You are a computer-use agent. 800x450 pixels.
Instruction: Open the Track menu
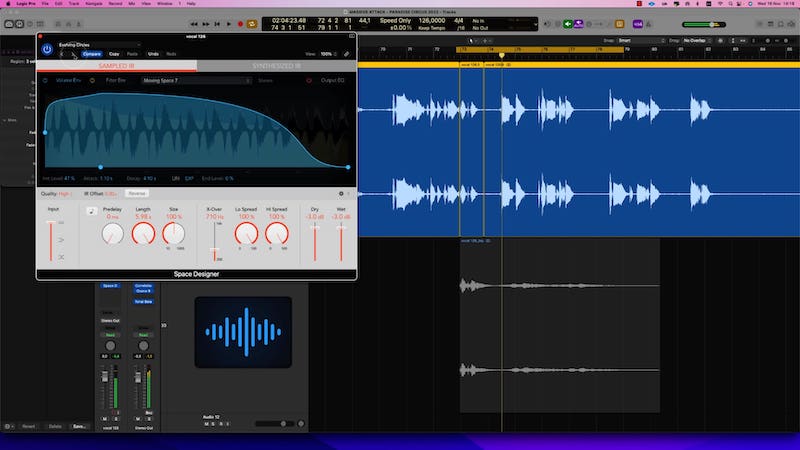point(74,4)
